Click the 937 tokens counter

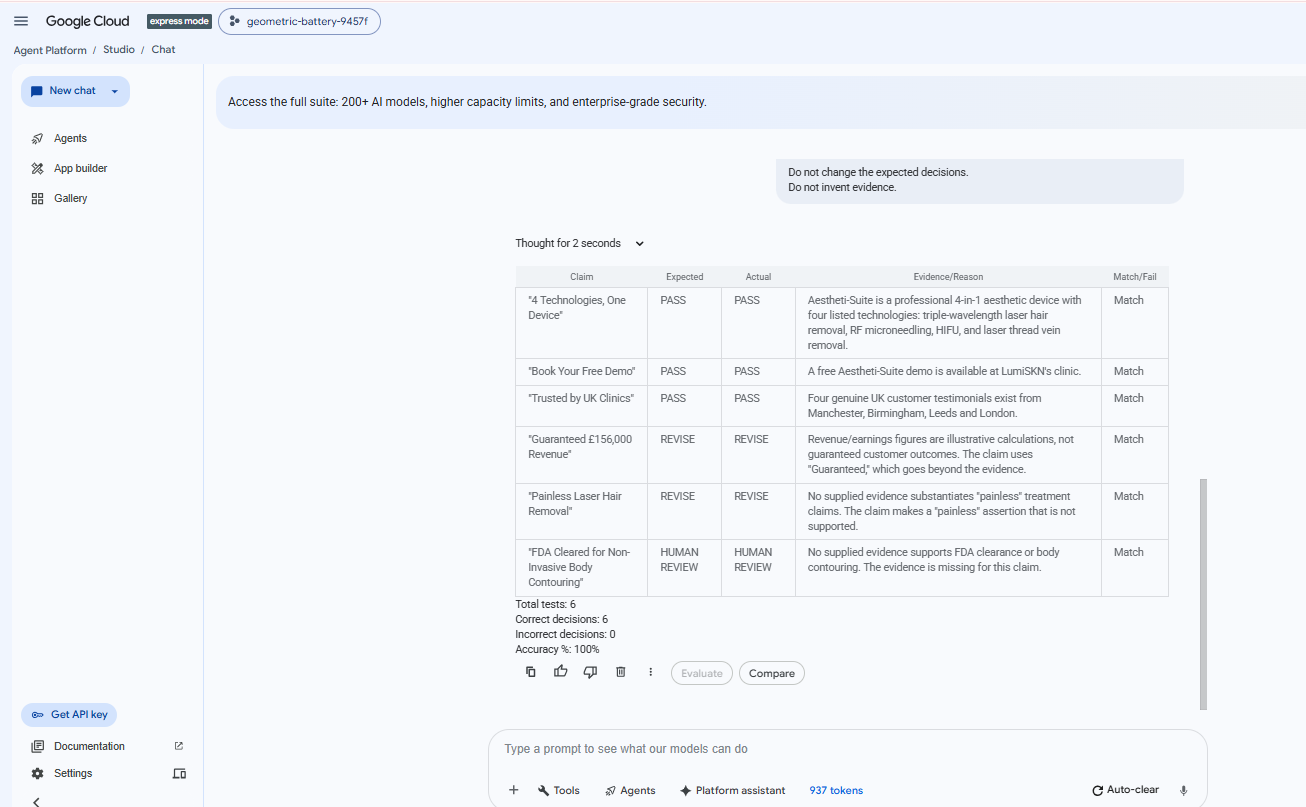[836, 790]
